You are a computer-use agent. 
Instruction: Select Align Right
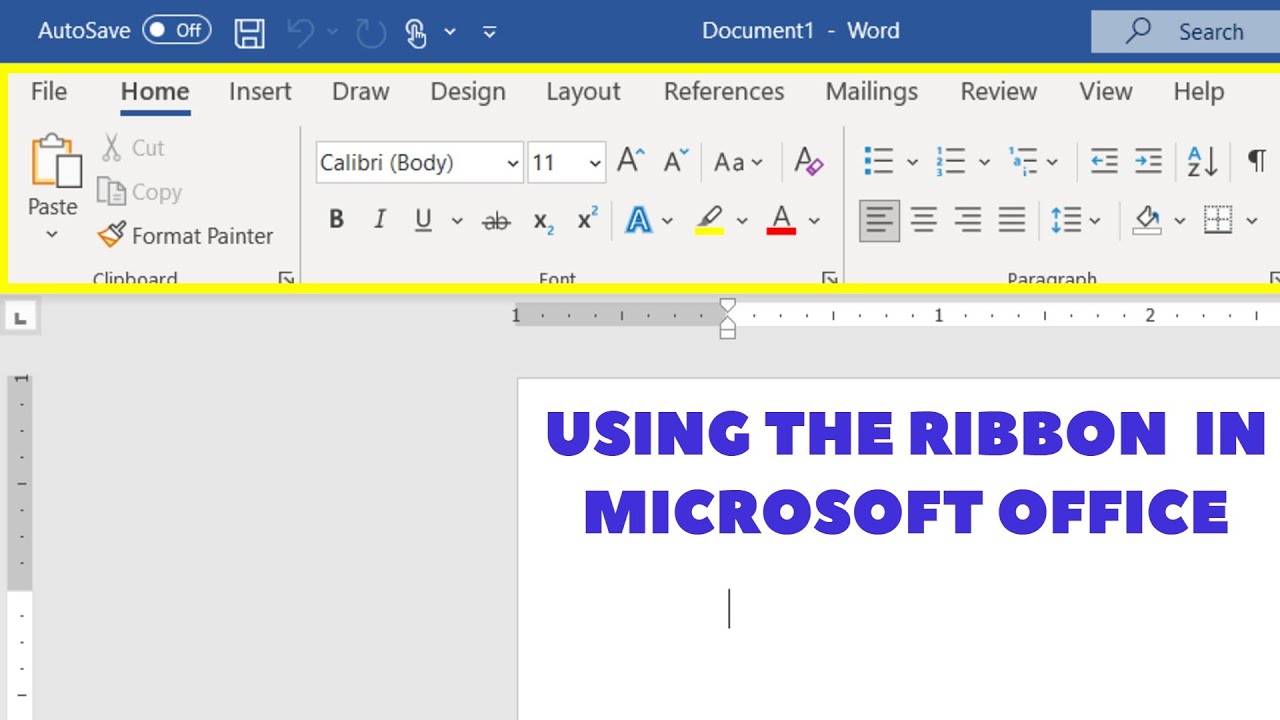[968, 220]
